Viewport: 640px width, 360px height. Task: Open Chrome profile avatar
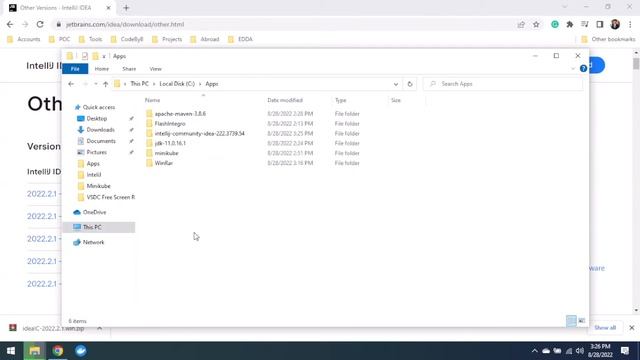pyautogui.click(x=615, y=24)
